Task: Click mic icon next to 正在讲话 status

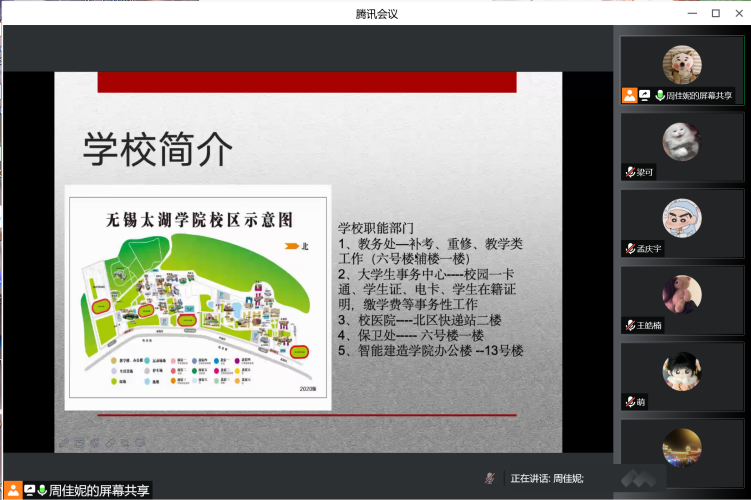Action: 490,479
